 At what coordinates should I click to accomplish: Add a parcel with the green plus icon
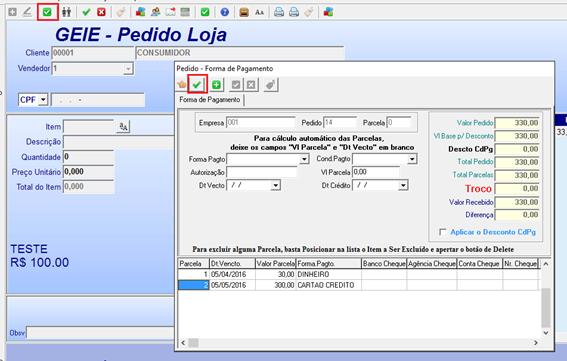click(216, 85)
